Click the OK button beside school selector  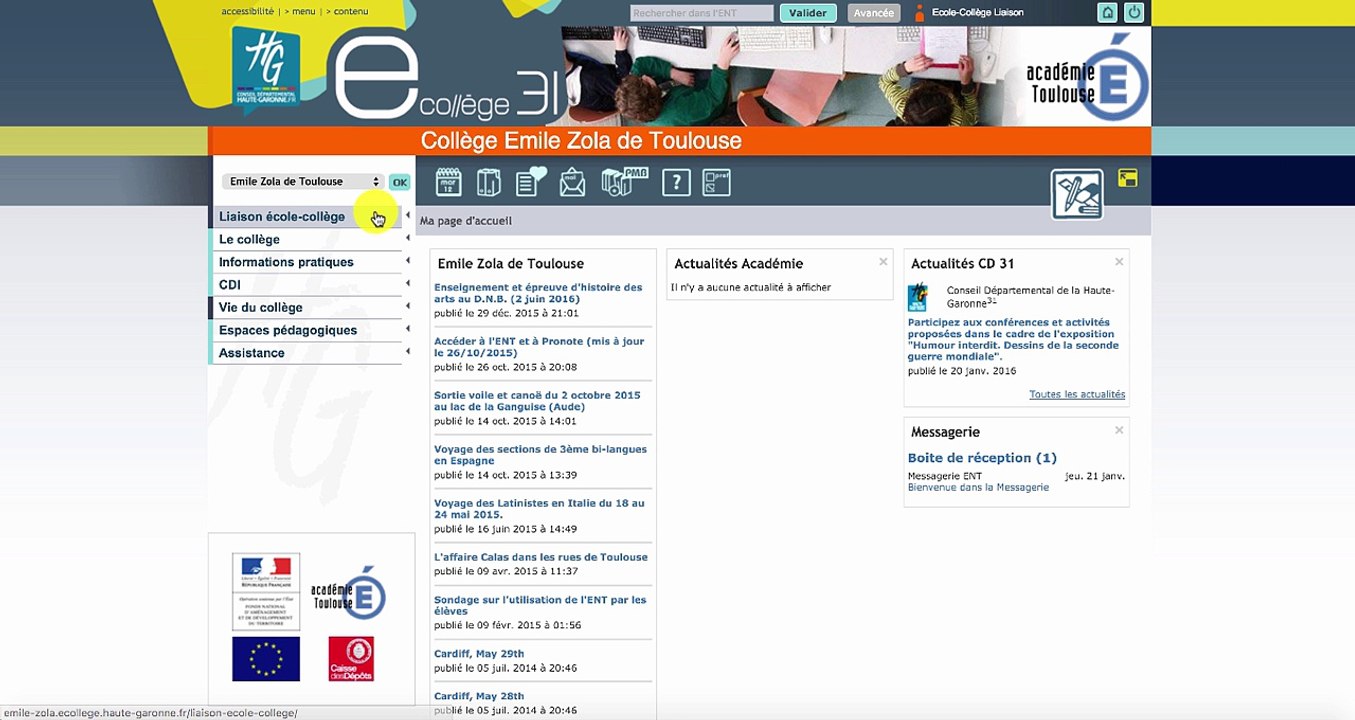pyautogui.click(x=400, y=182)
